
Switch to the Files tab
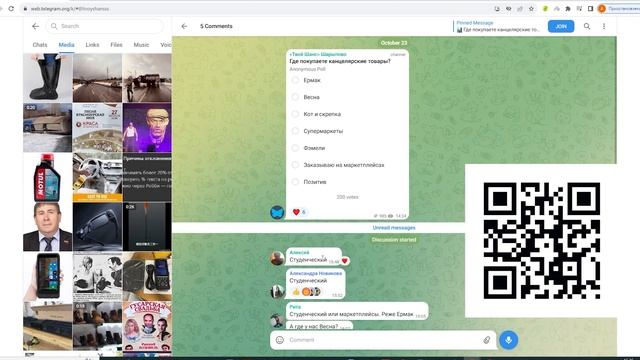(x=116, y=45)
